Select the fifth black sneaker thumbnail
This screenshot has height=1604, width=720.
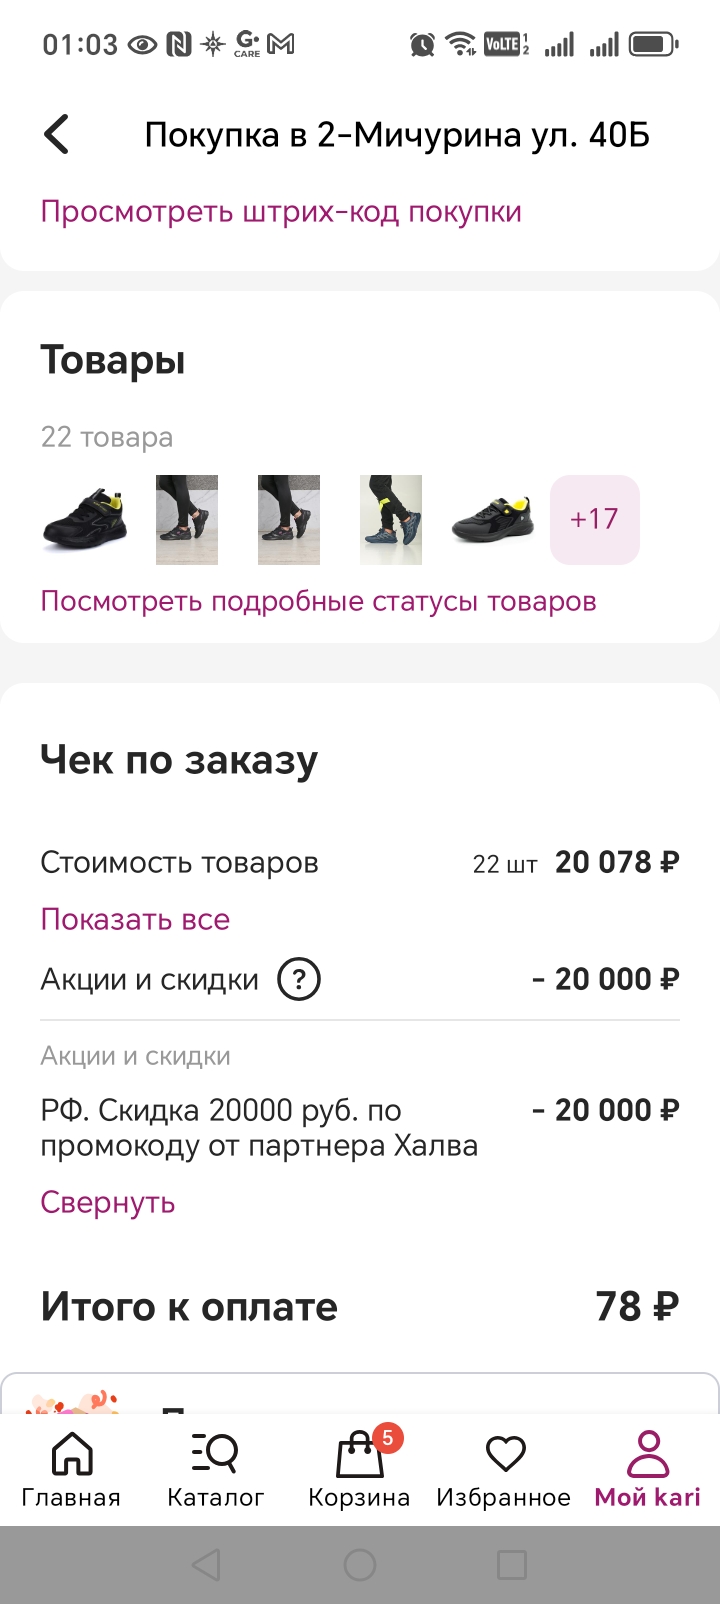pos(492,520)
